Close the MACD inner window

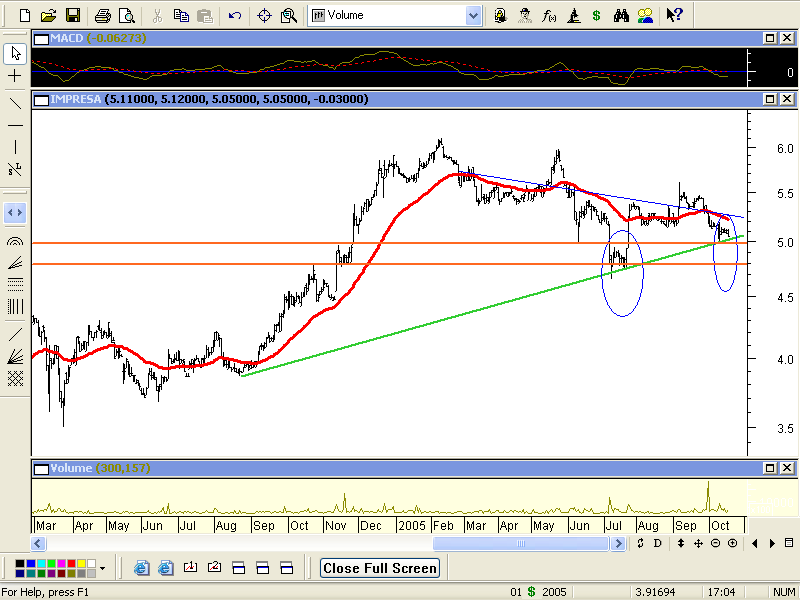click(787, 38)
